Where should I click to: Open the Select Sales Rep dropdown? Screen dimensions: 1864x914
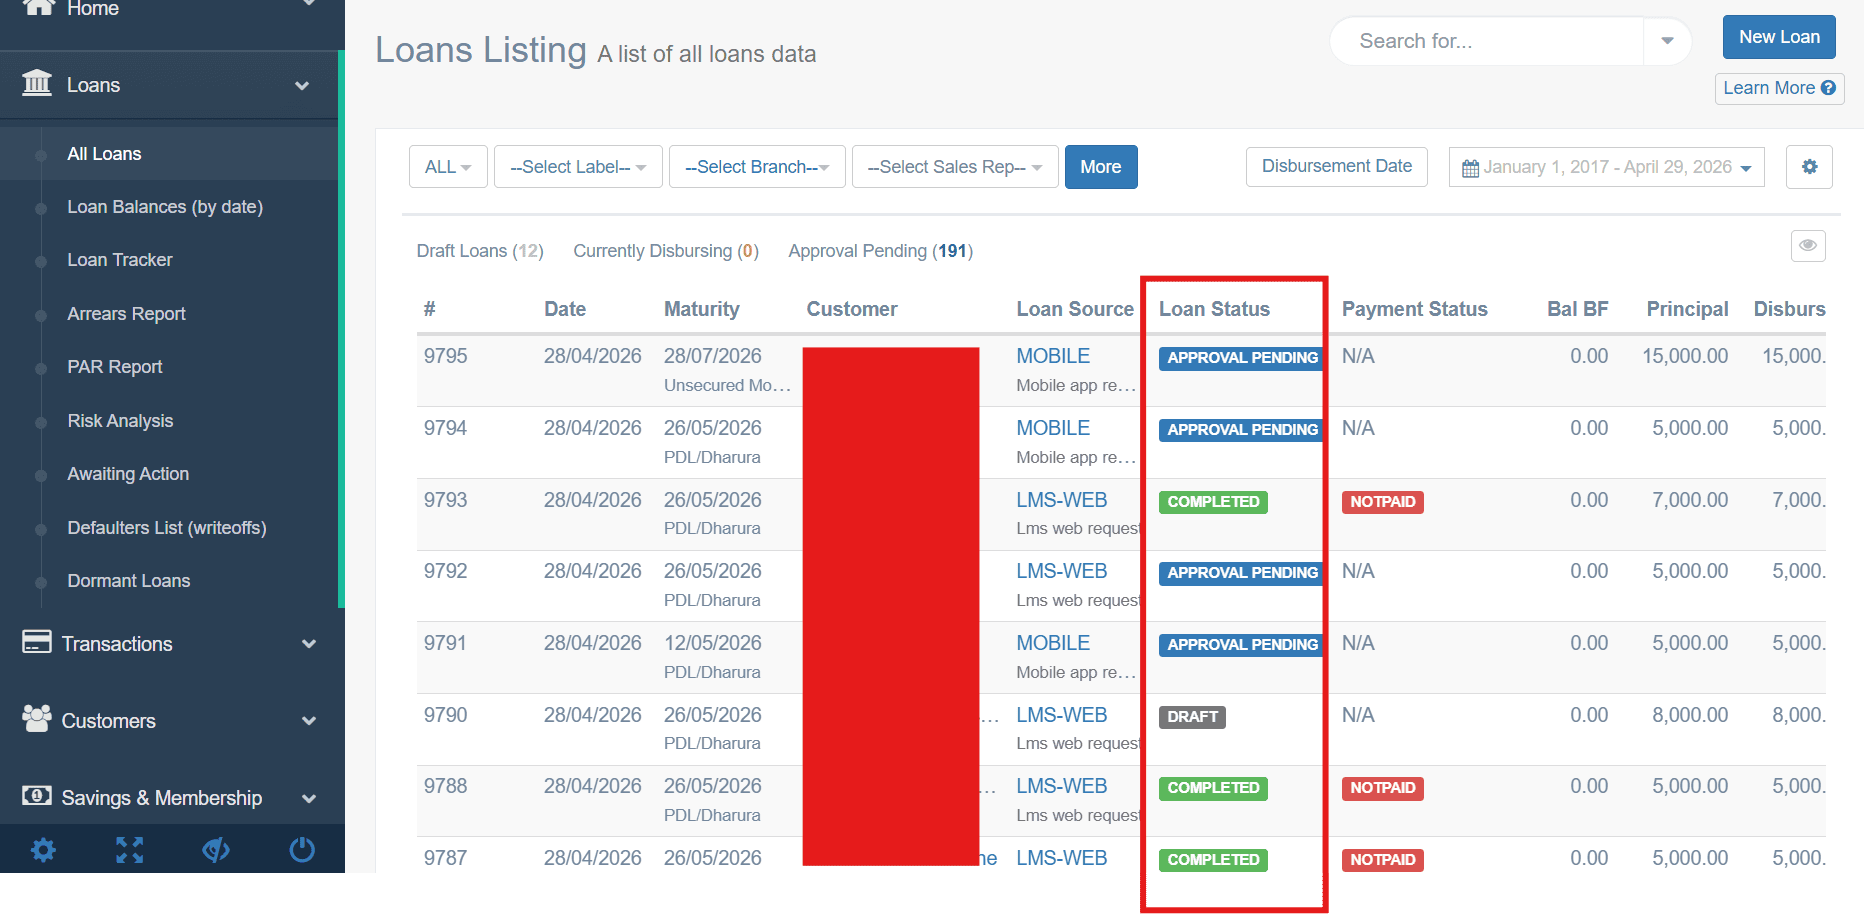955,167
